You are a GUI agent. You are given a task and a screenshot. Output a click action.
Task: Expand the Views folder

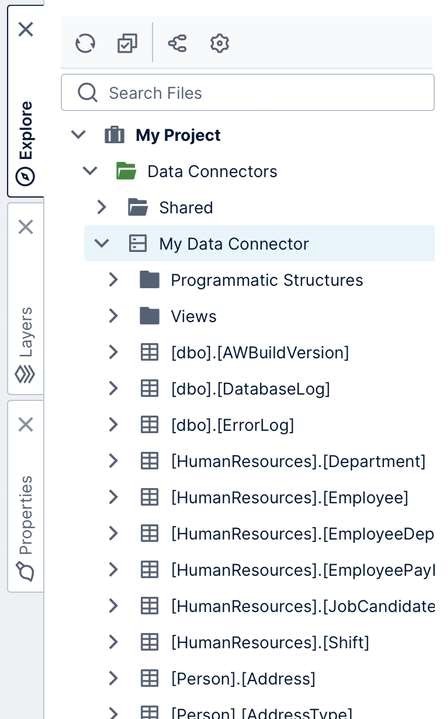point(113,316)
